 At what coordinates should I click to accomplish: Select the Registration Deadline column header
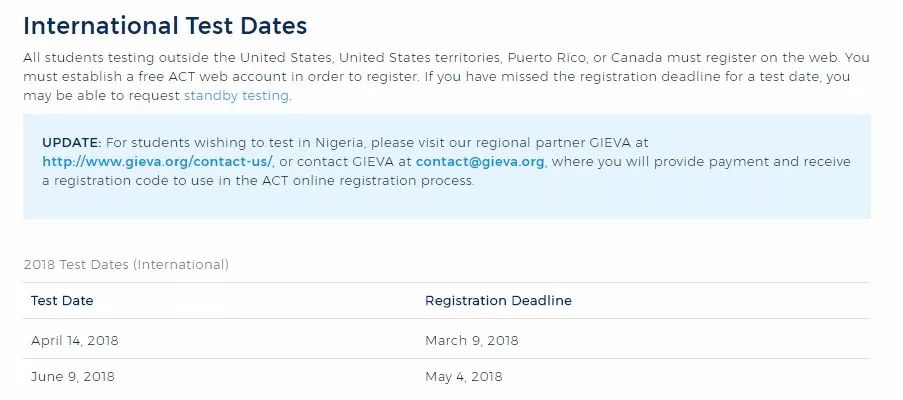coord(498,300)
